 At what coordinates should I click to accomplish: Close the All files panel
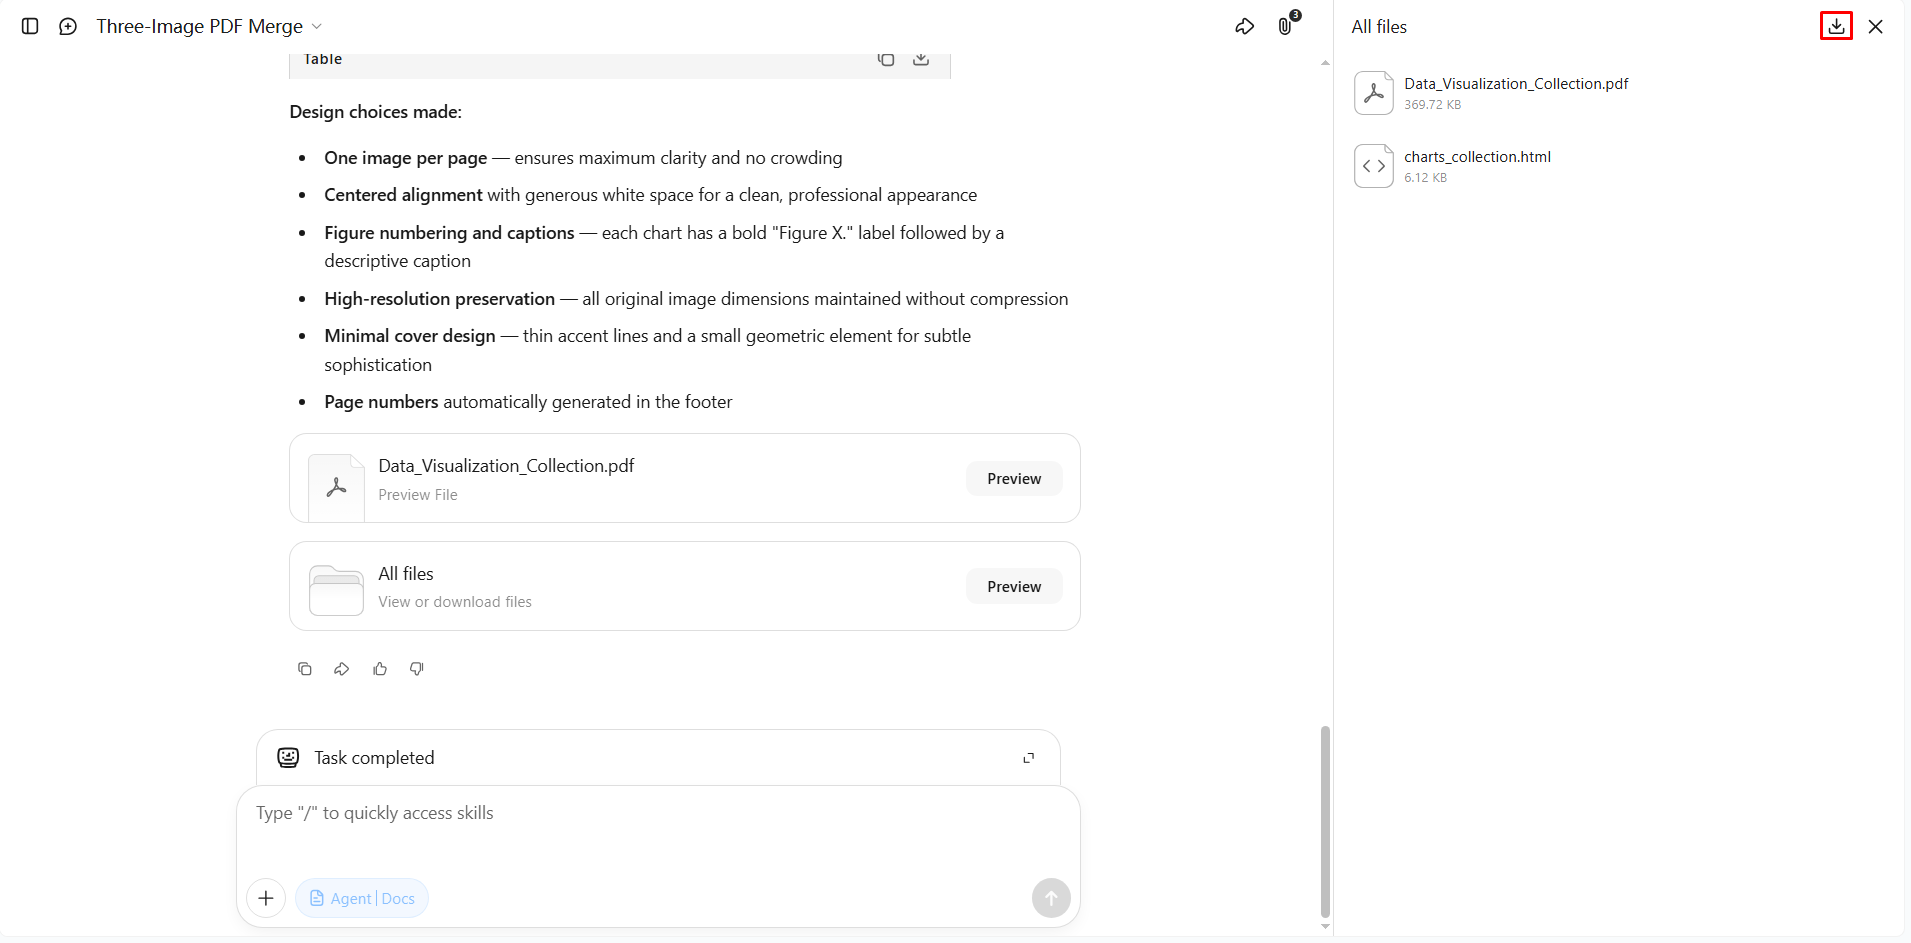coord(1875,27)
